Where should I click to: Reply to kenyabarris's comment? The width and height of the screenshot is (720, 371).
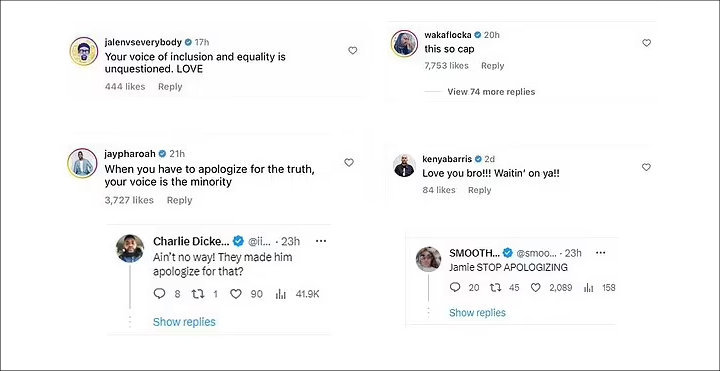479,190
